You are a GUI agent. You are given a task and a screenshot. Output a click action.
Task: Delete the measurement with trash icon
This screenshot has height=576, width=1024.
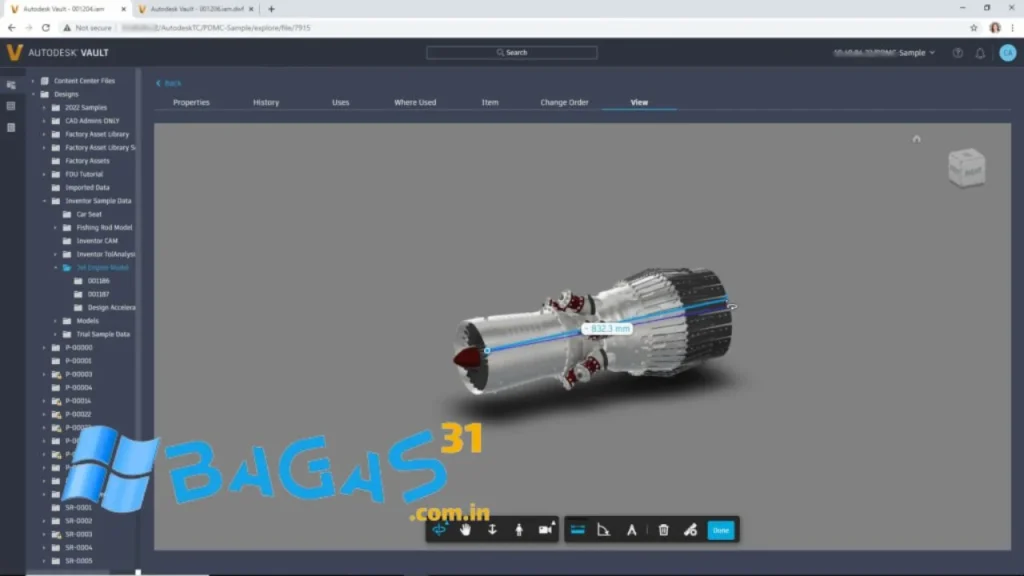tap(663, 530)
